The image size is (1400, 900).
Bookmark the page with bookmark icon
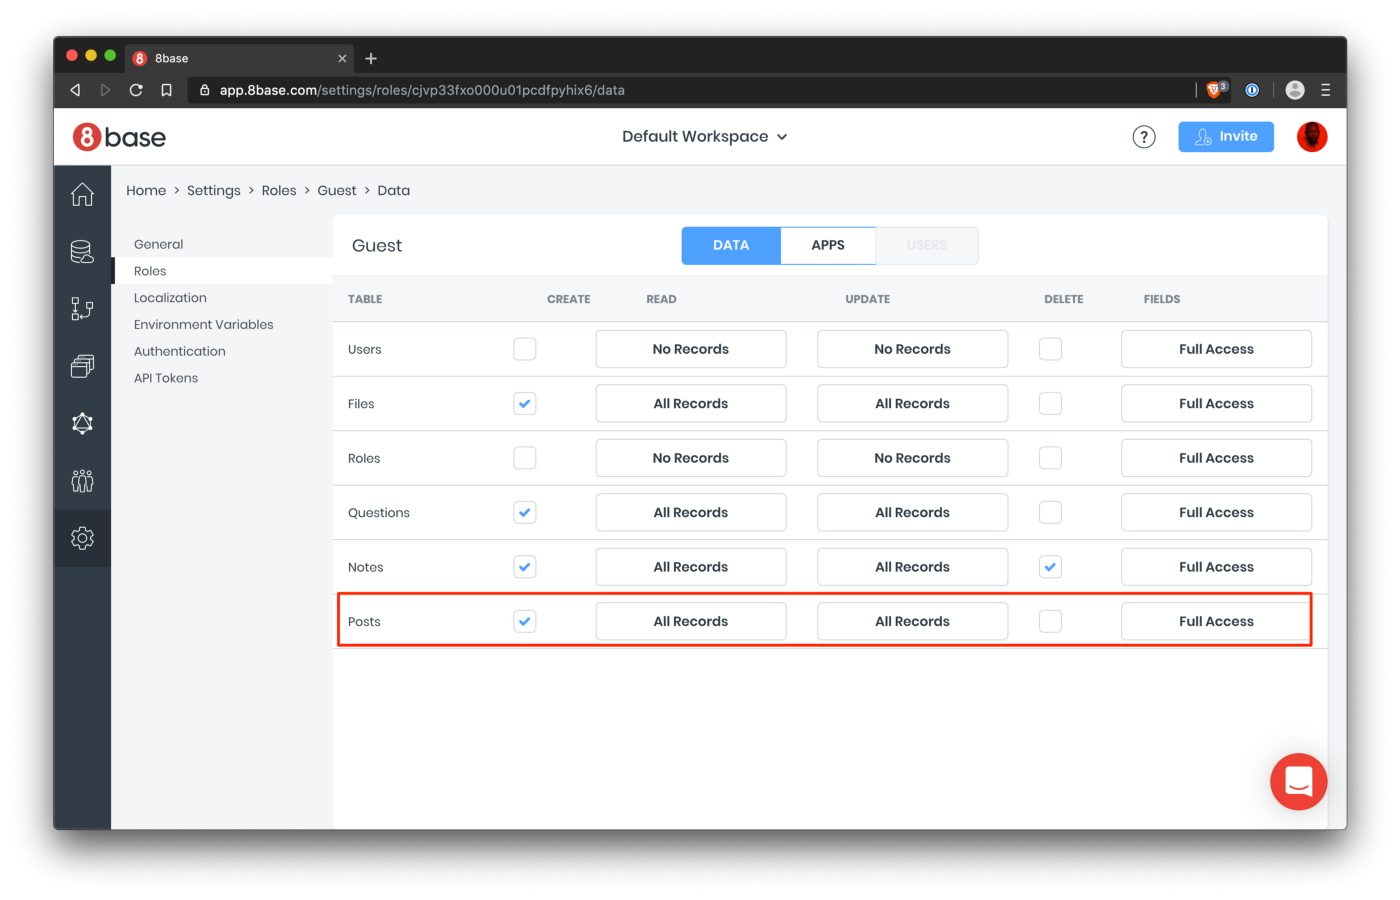(166, 90)
